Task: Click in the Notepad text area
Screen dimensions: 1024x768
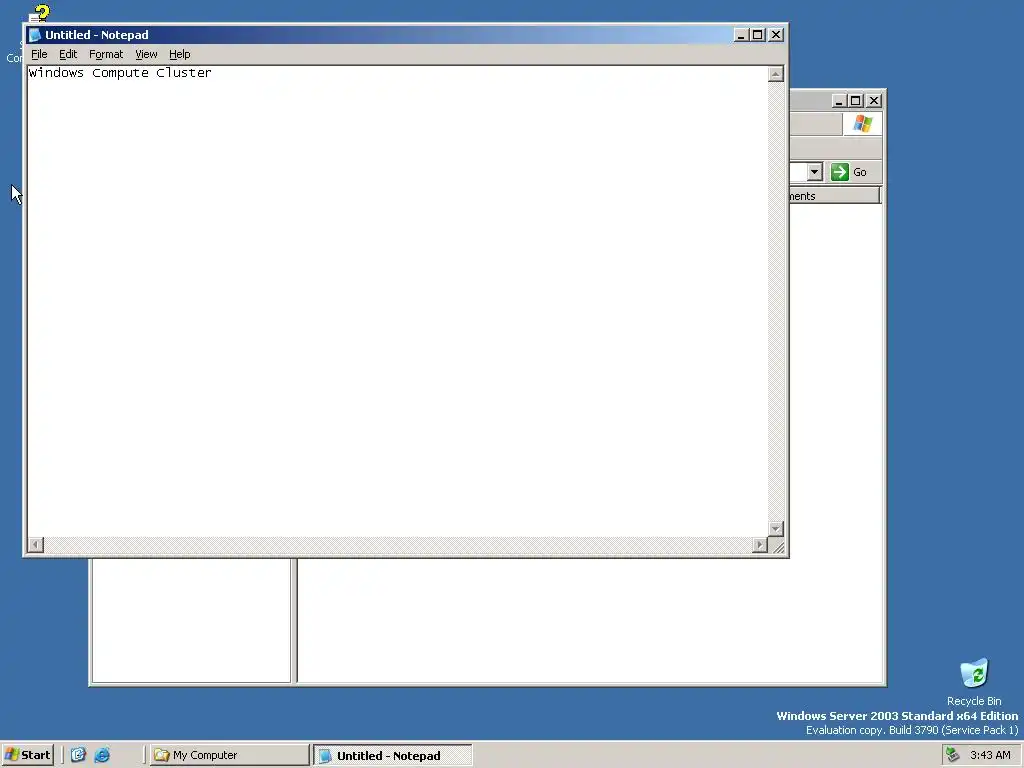Action: [397, 300]
